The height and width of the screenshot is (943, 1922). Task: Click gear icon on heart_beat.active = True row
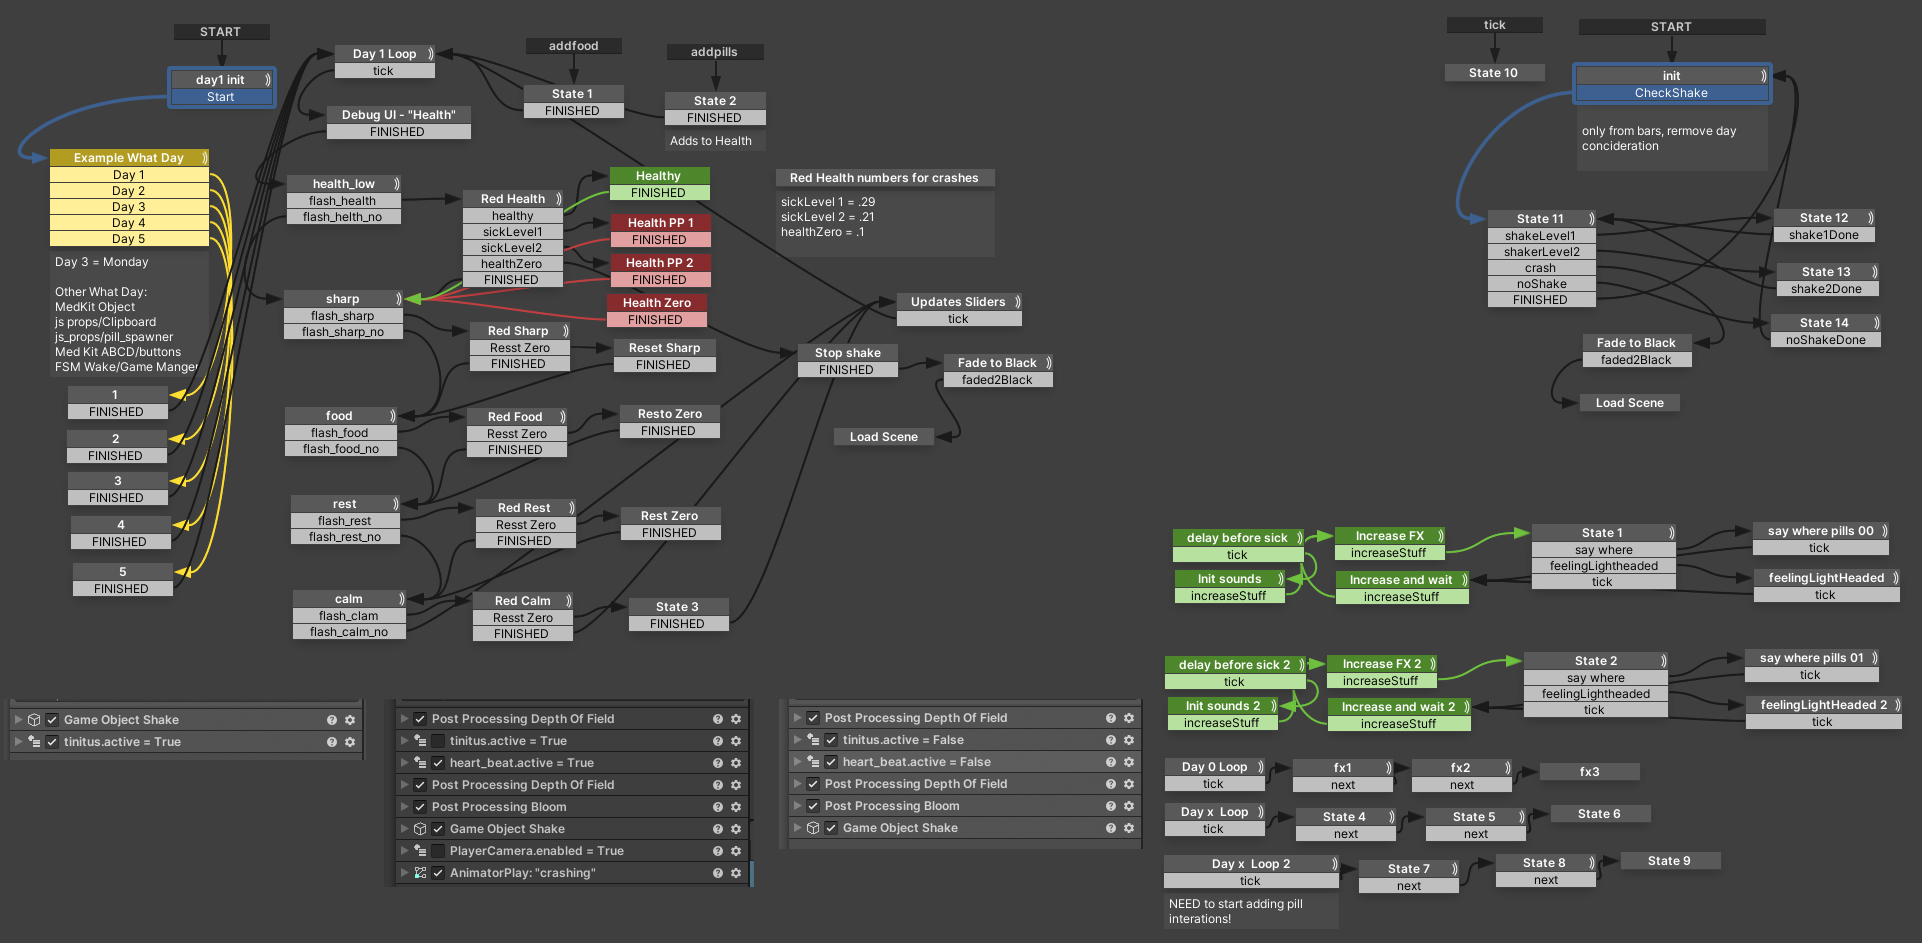click(x=736, y=763)
